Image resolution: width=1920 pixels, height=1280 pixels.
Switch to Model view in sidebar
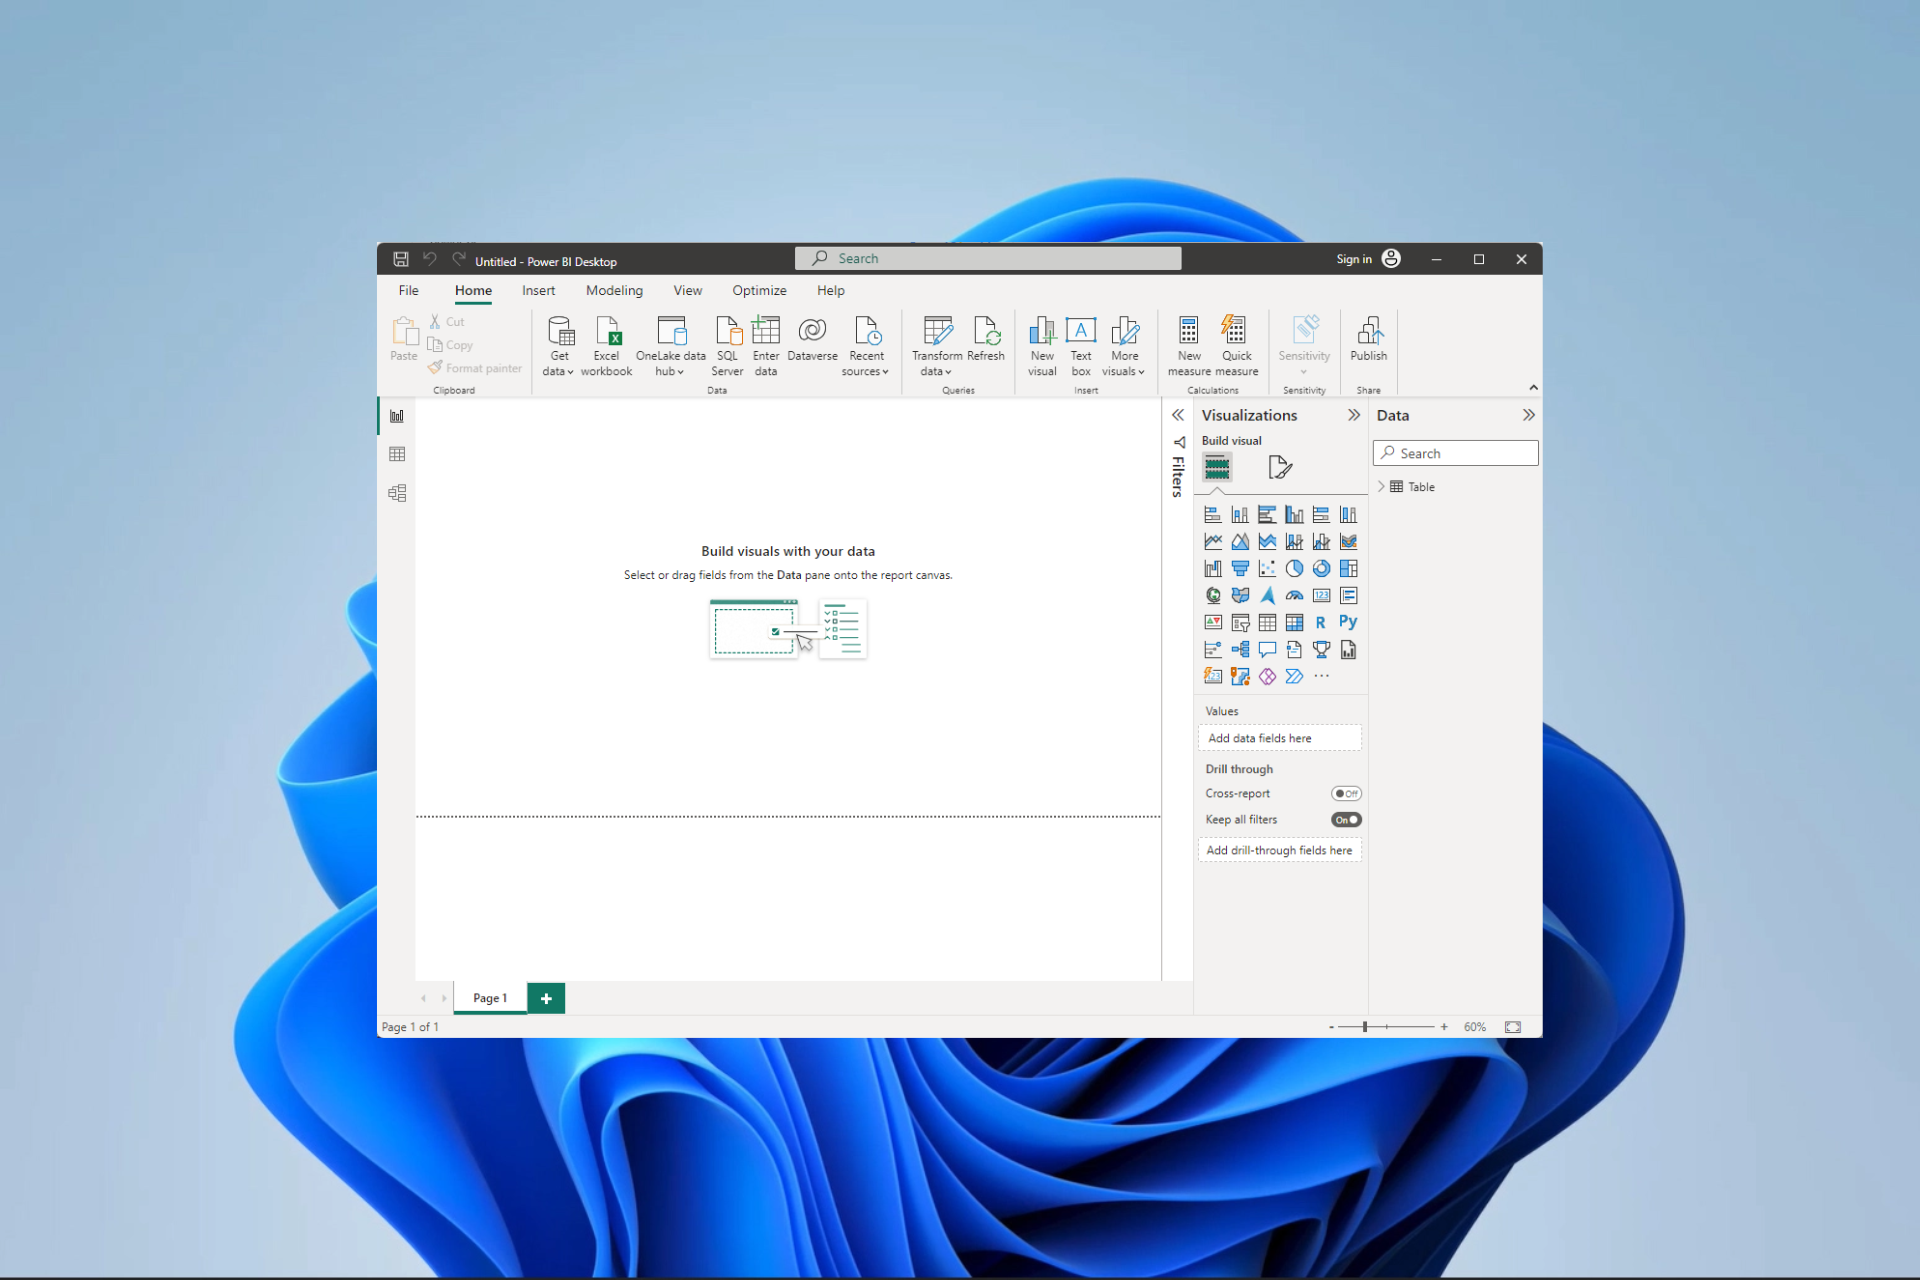[x=397, y=493]
